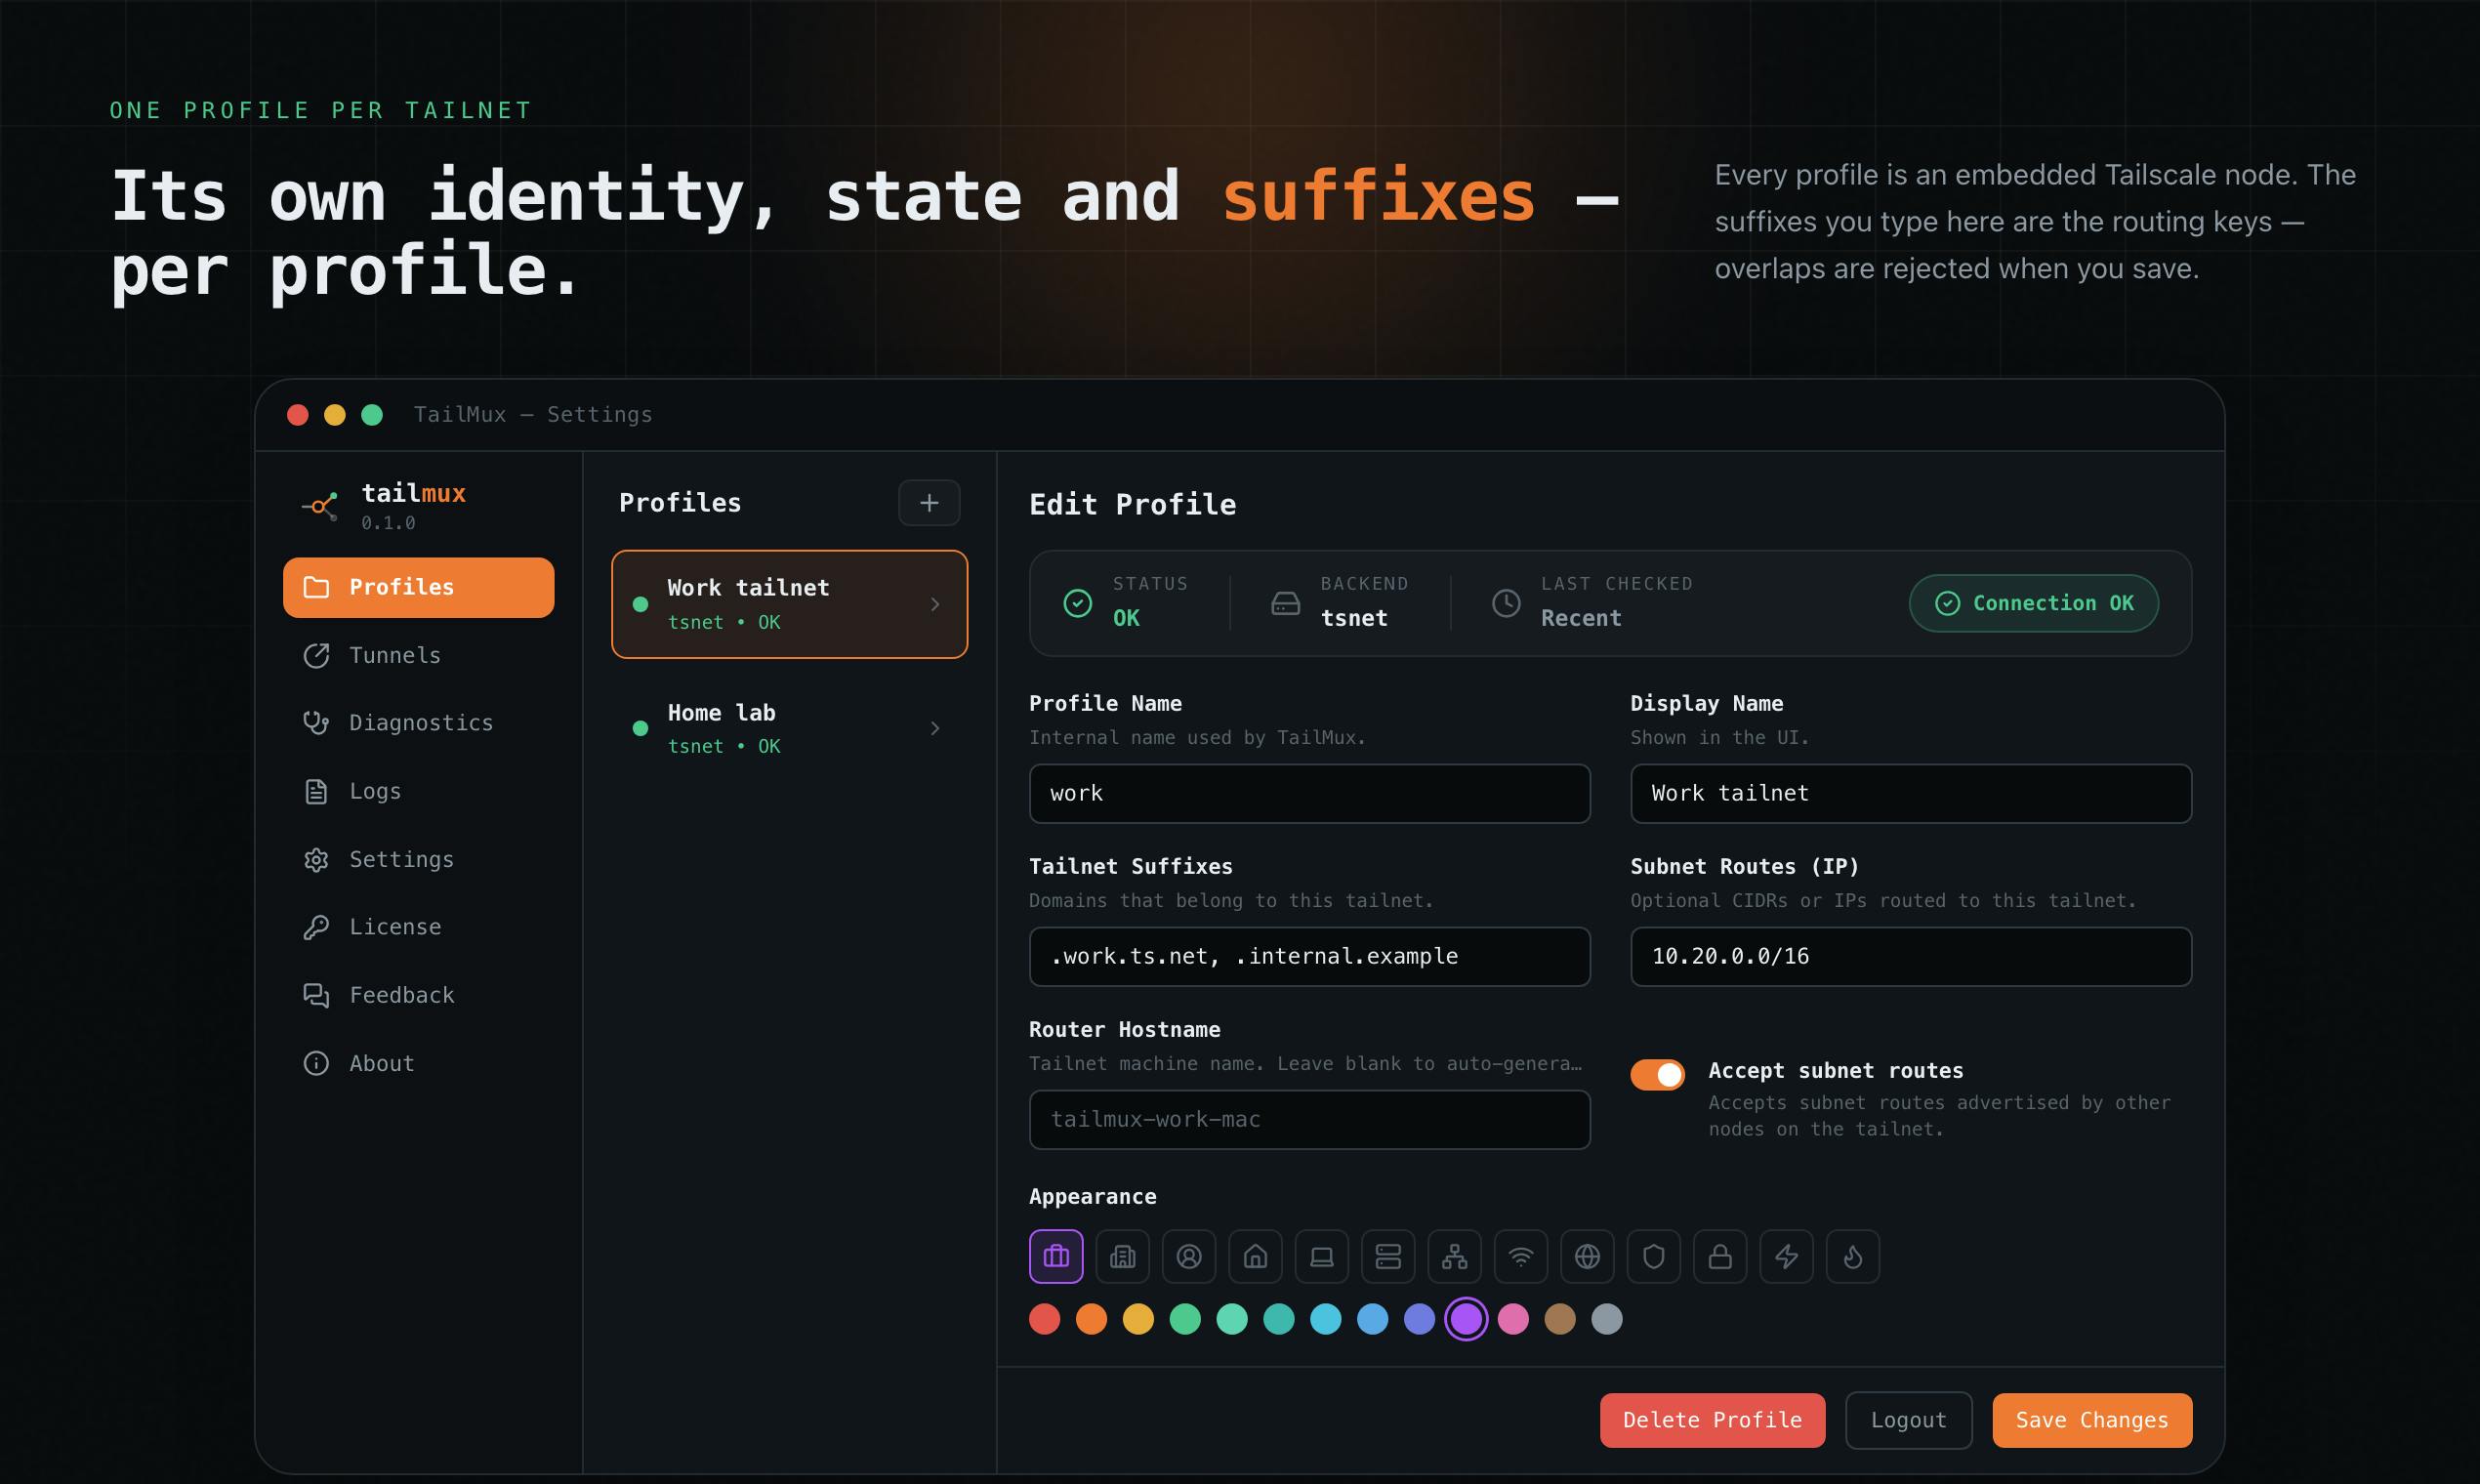The height and width of the screenshot is (1484, 2480).
Task: Open the About section
Action: tap(418, 1063)
